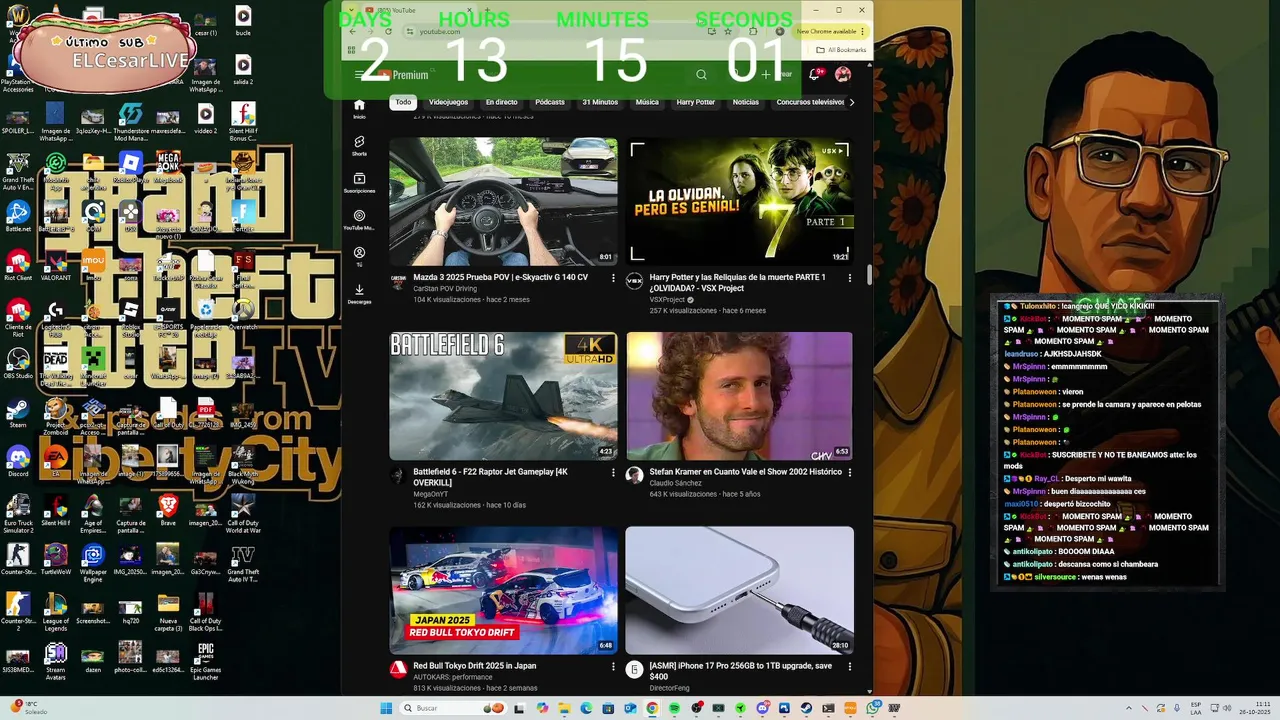
Task: Select the Música filter chip
Action: [x=647, y=102]
